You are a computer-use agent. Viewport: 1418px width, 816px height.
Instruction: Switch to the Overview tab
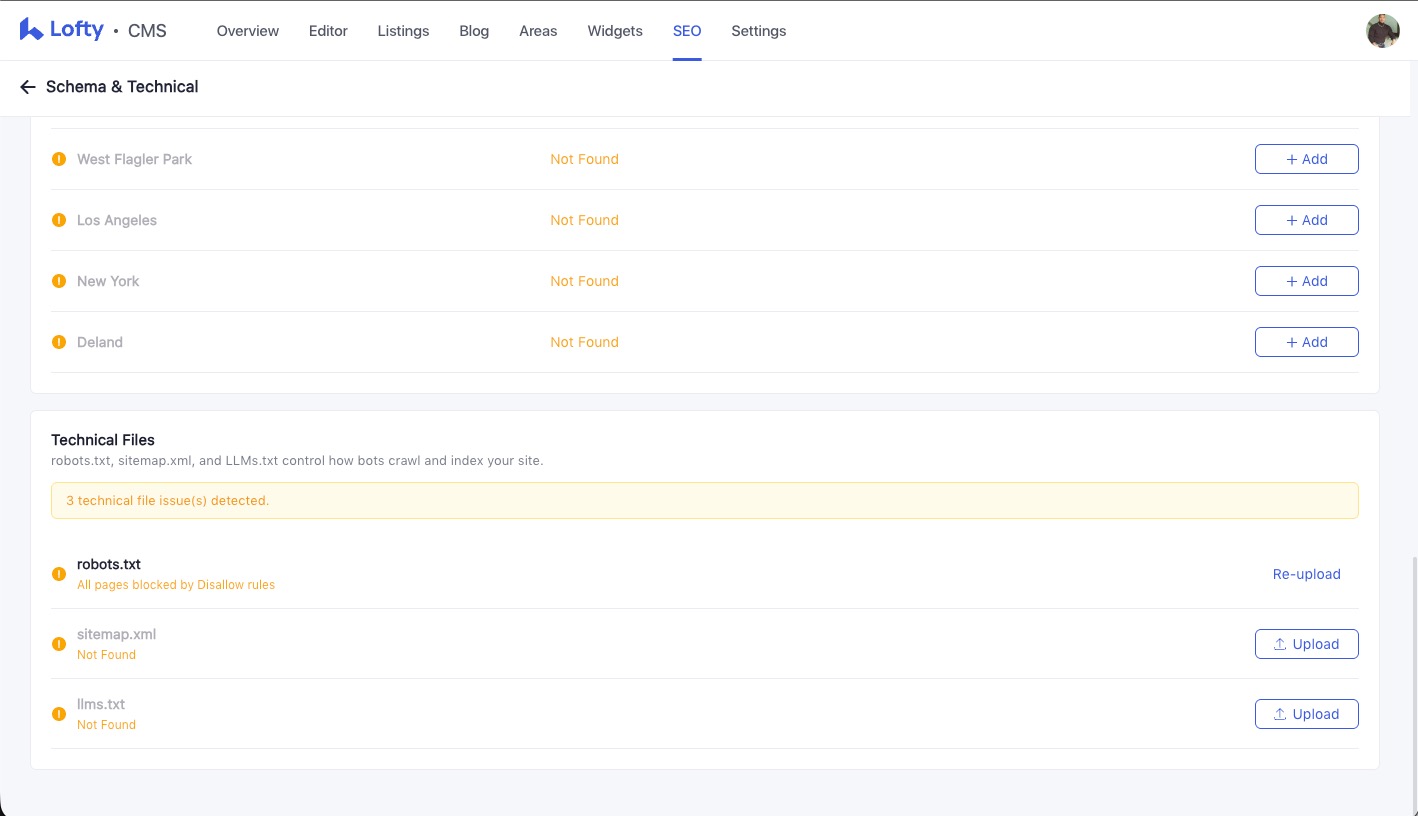click(247, 31)
